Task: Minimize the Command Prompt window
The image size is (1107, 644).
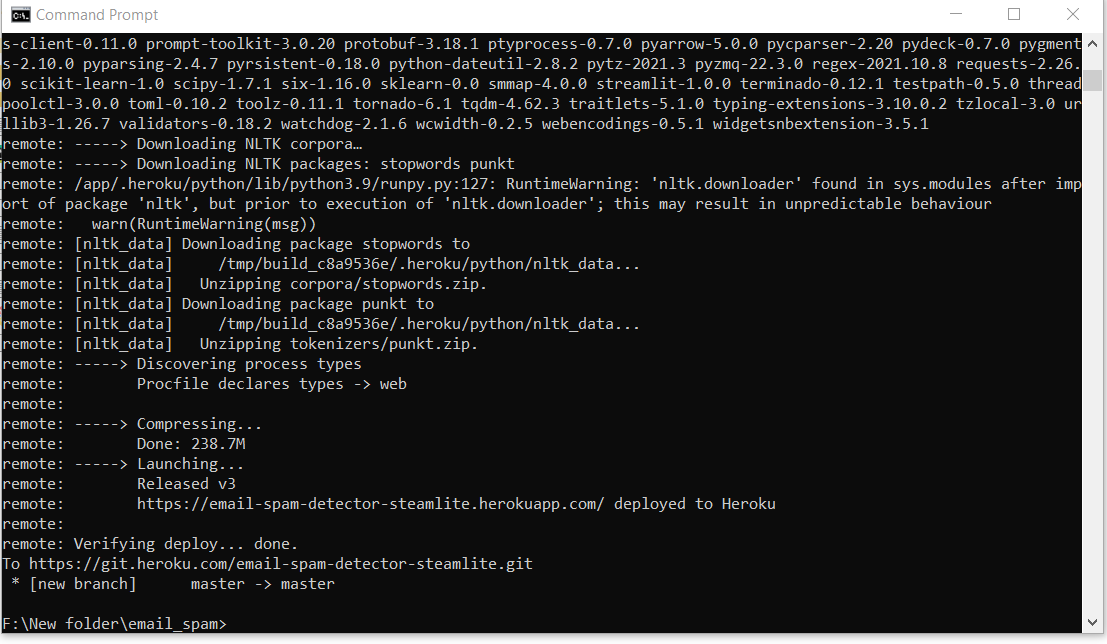Action: pyautogui.click(x=955, y=14)
